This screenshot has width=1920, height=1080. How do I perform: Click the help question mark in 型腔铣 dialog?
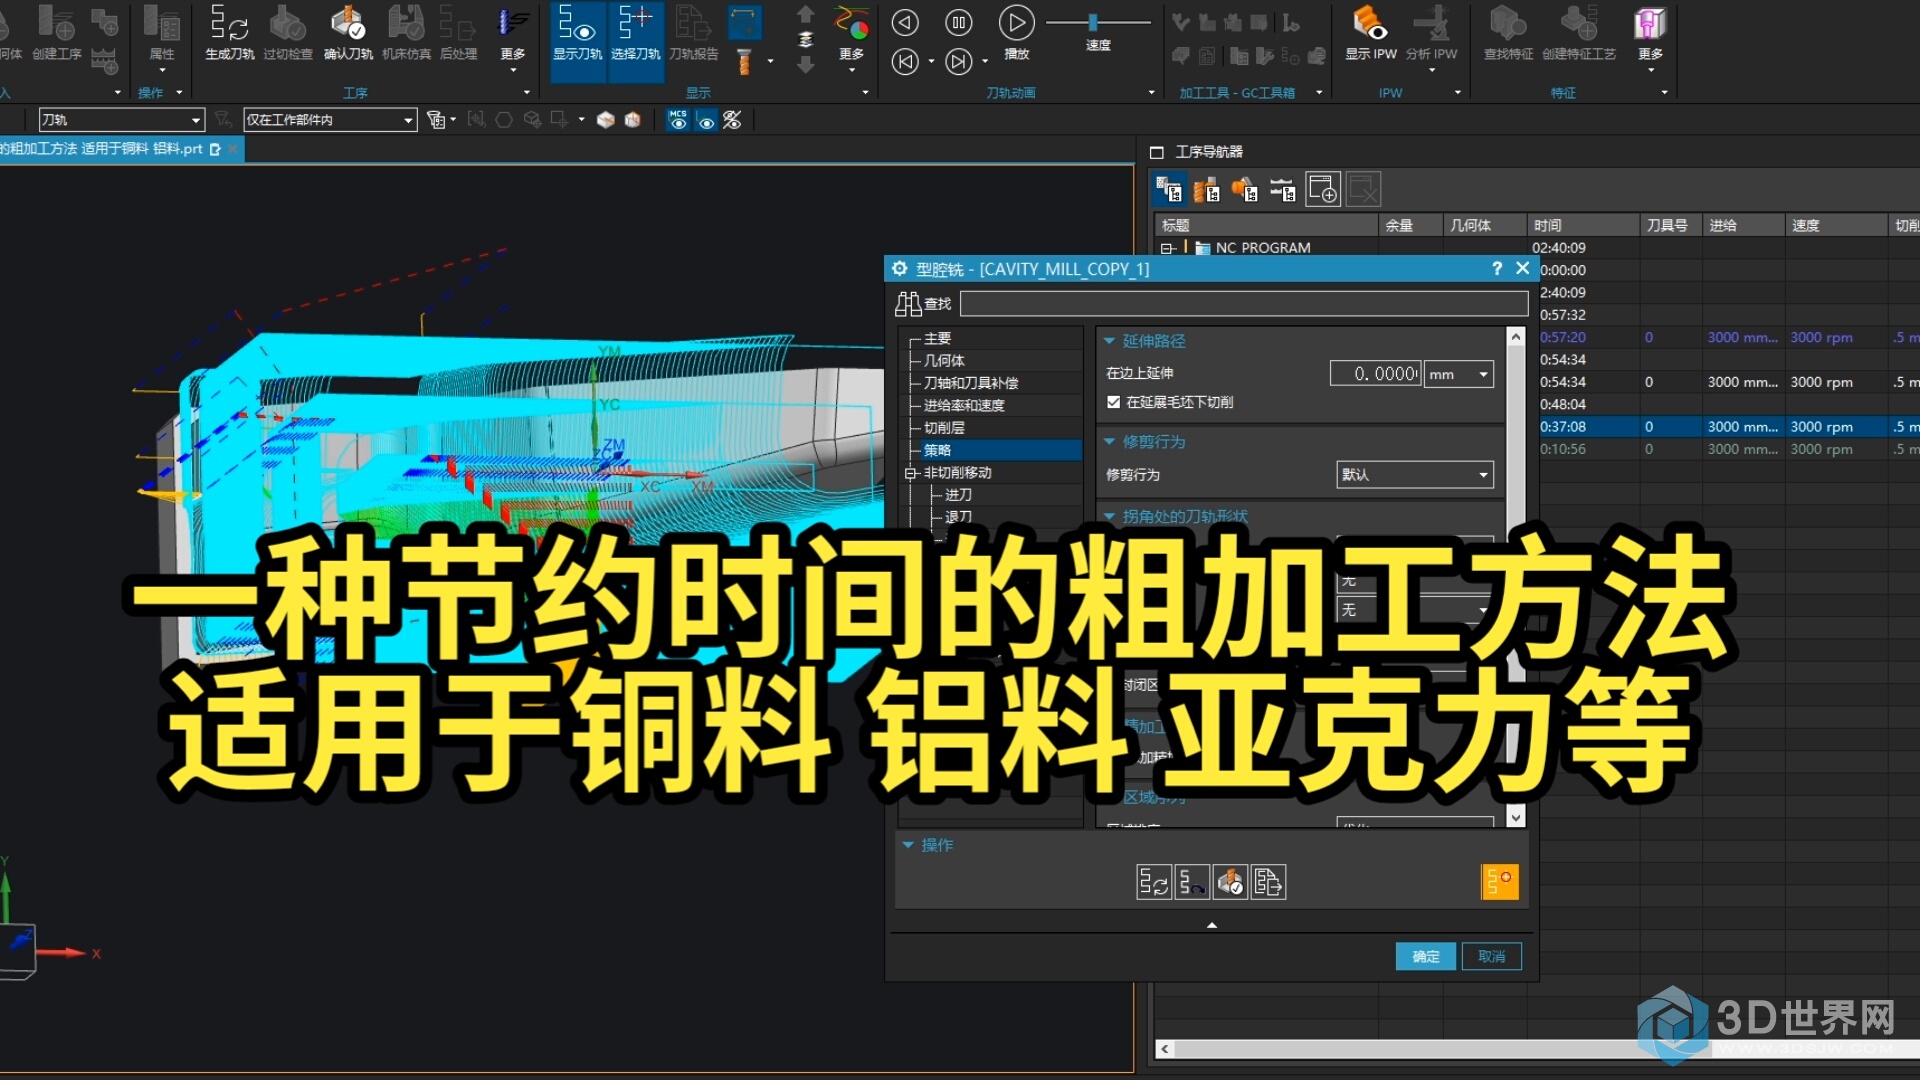(1496, 268)
